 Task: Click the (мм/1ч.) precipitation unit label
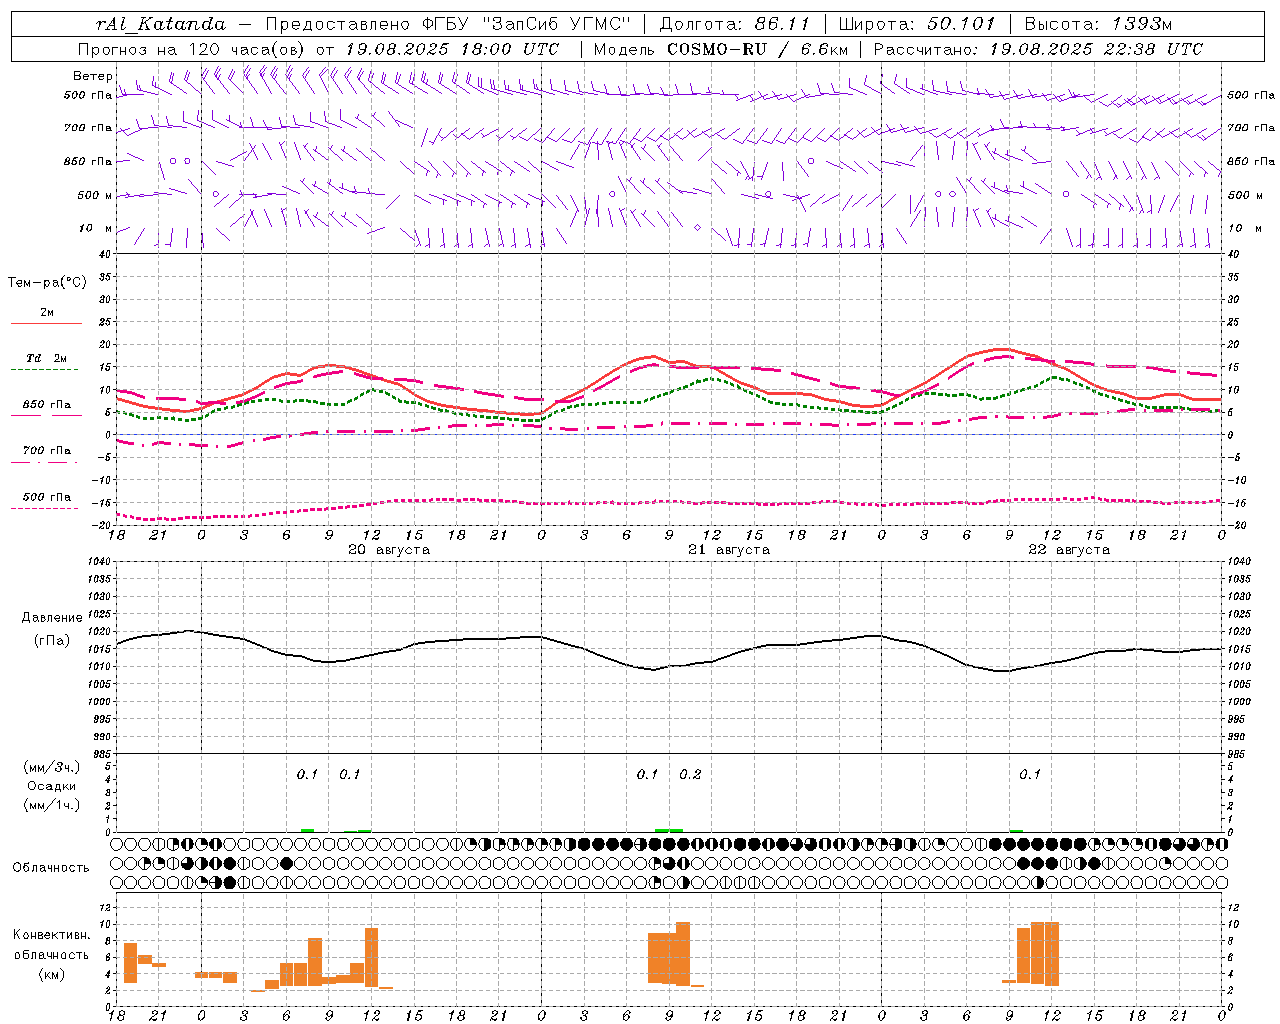(52, 805)
